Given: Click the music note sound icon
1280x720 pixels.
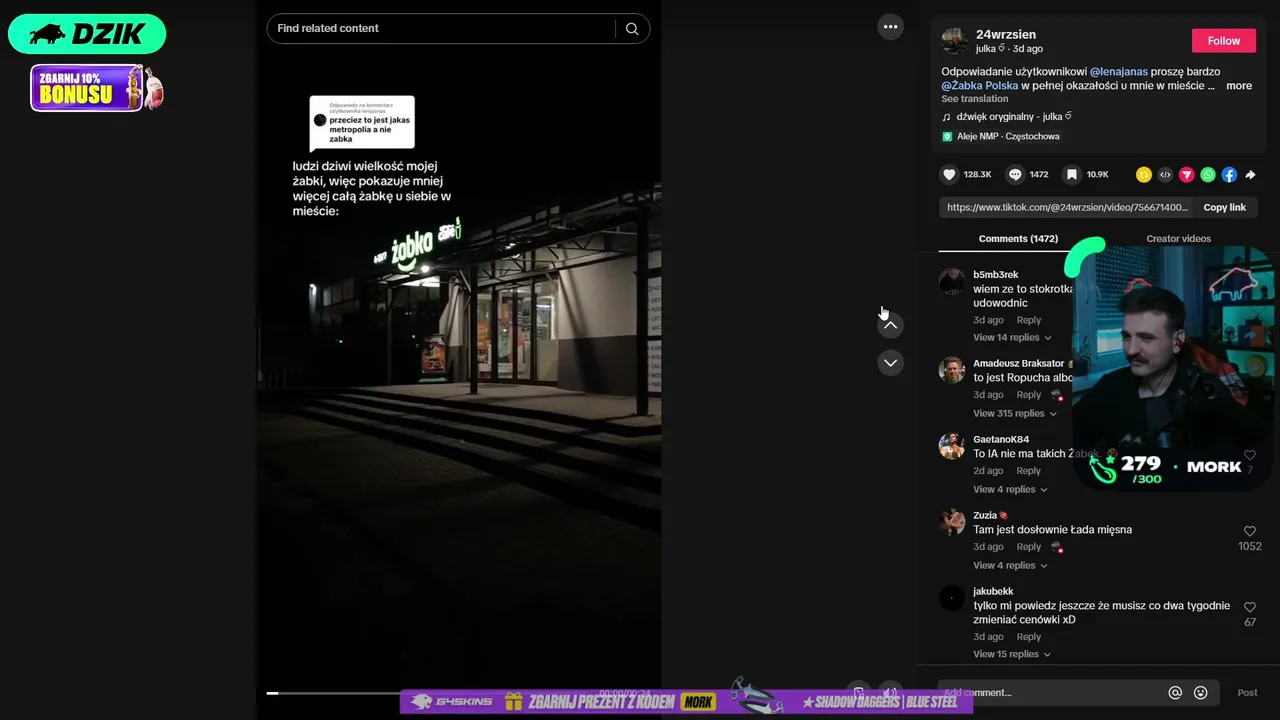Looking at the screenshot, I should coord(947,117).
